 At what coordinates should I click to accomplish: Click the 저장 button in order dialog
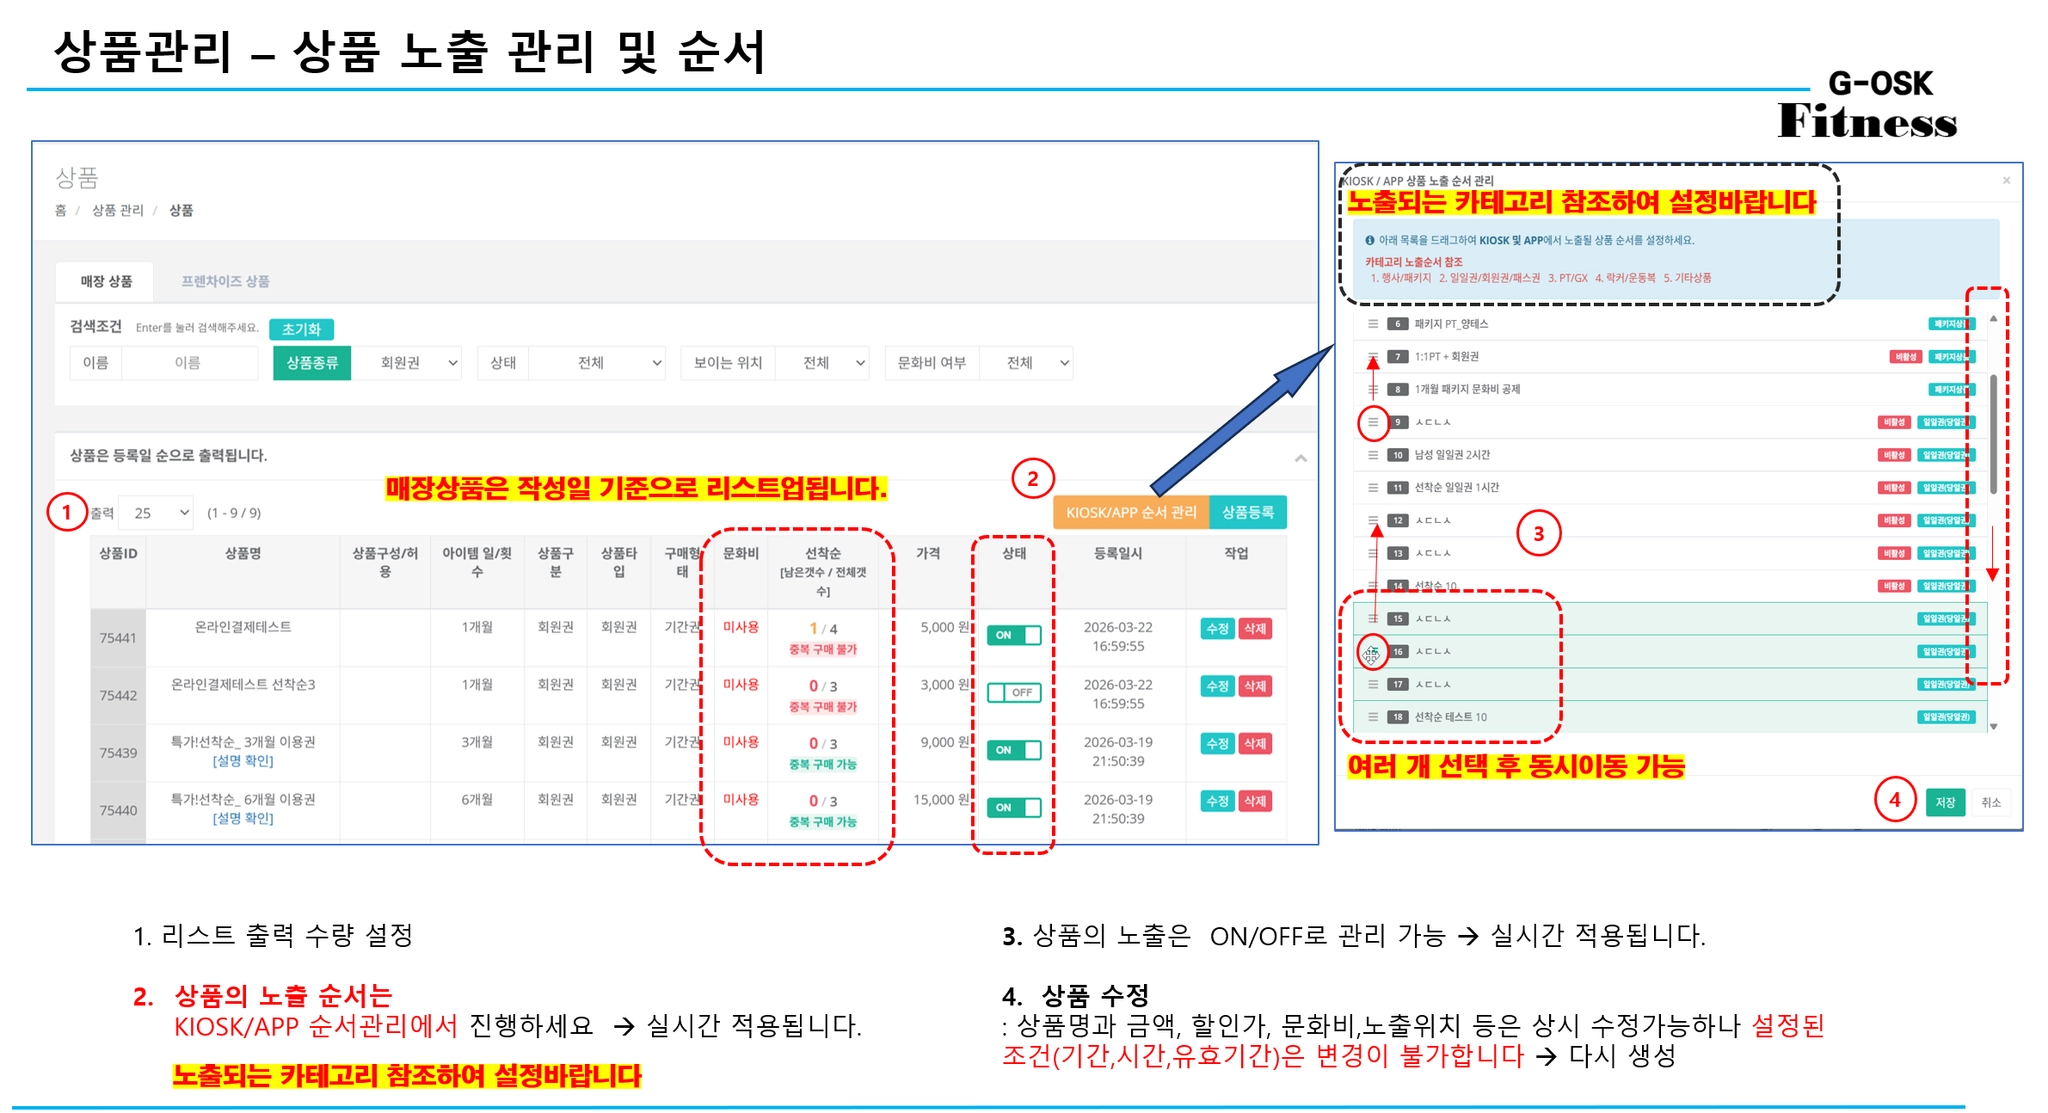tap(1944, 802)
